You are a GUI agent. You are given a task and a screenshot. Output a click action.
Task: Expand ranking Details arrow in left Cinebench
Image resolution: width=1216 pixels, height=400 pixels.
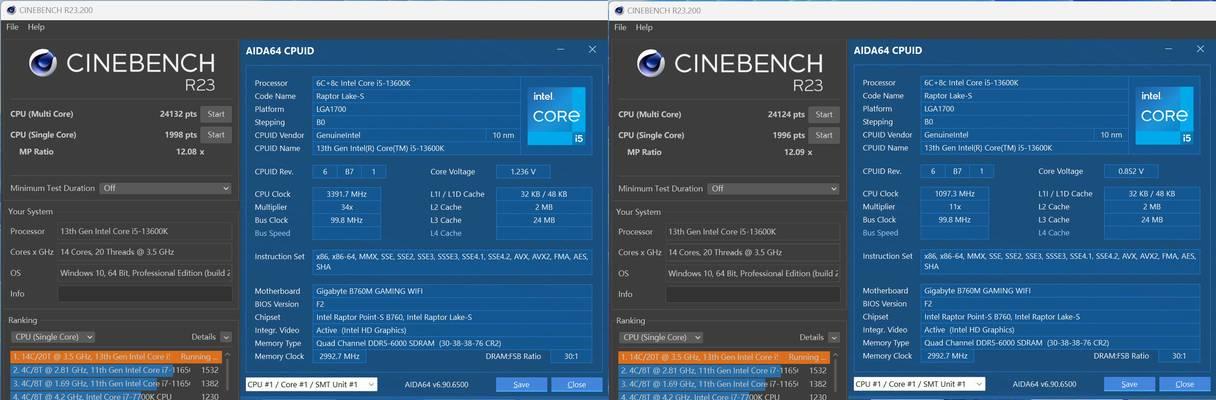coord(226,337)
